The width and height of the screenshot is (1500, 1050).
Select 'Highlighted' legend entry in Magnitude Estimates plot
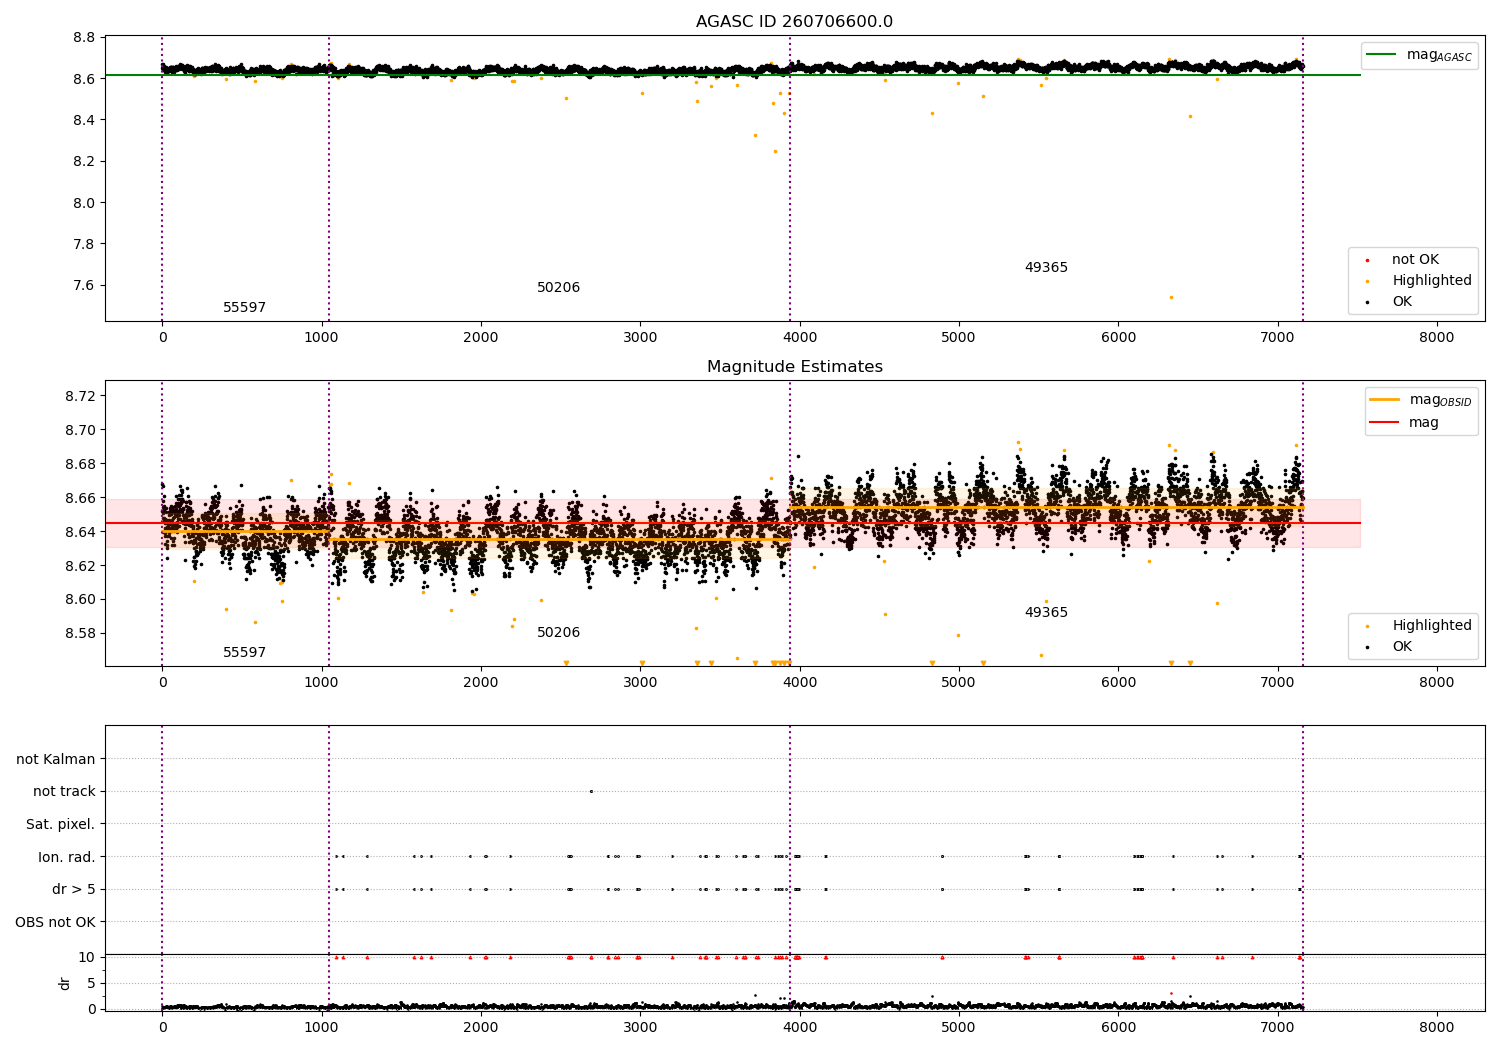tap(1432, 626)
